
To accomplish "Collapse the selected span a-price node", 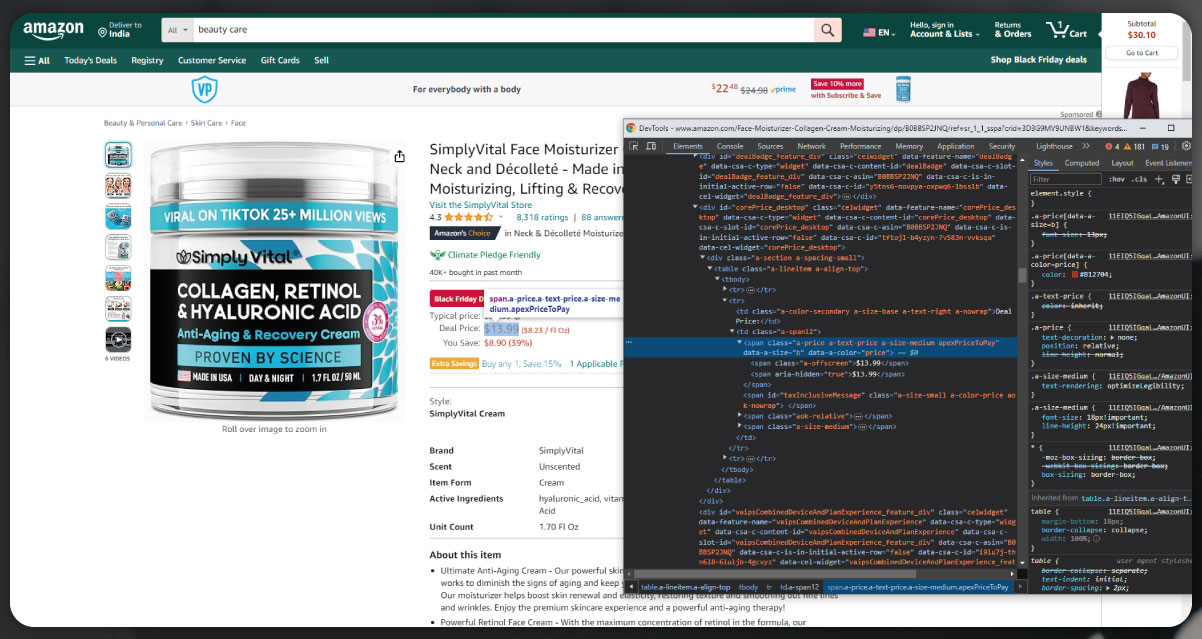I will pos(741,343).
